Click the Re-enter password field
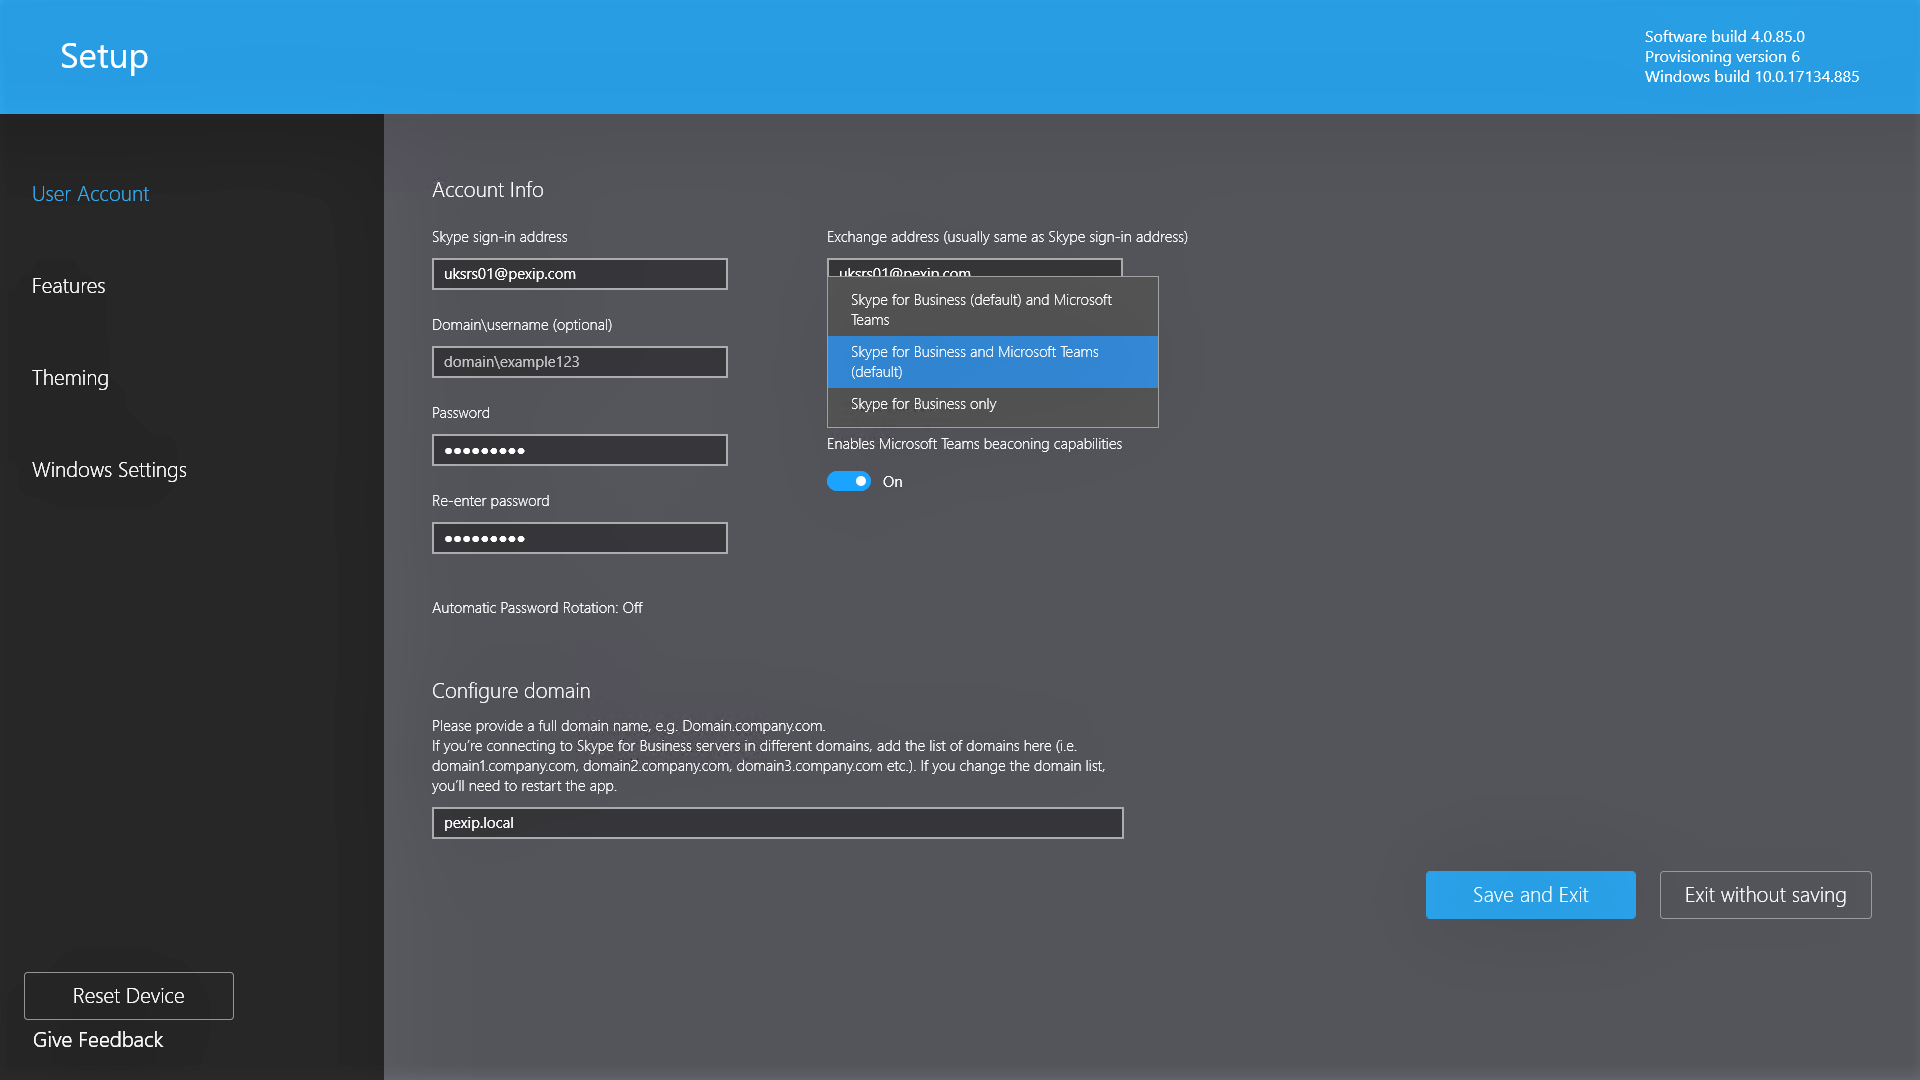Image resolution: width=1920 pixels, height=1080 pixels. pos(580,538)
